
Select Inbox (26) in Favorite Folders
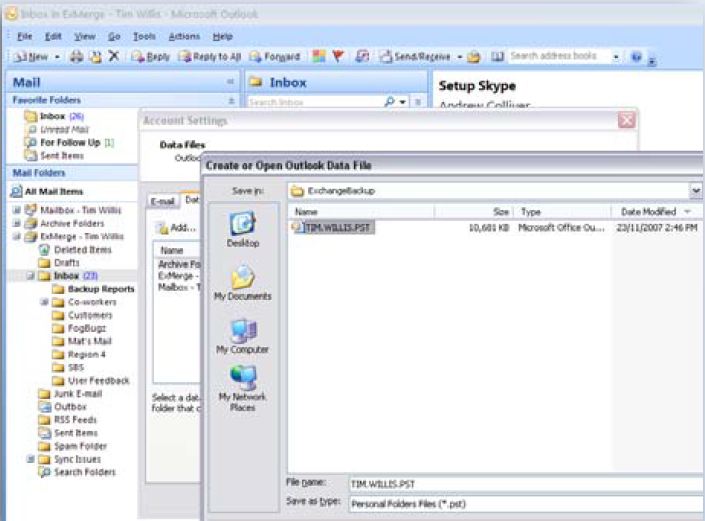tap(54, 116)
